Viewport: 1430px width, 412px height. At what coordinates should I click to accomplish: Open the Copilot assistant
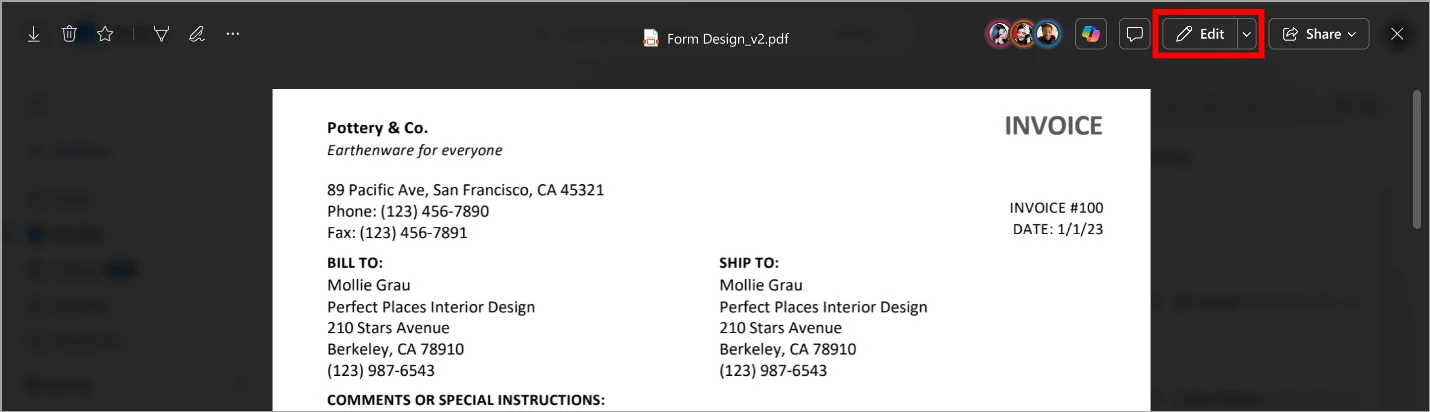click(x=1090, y=34)
